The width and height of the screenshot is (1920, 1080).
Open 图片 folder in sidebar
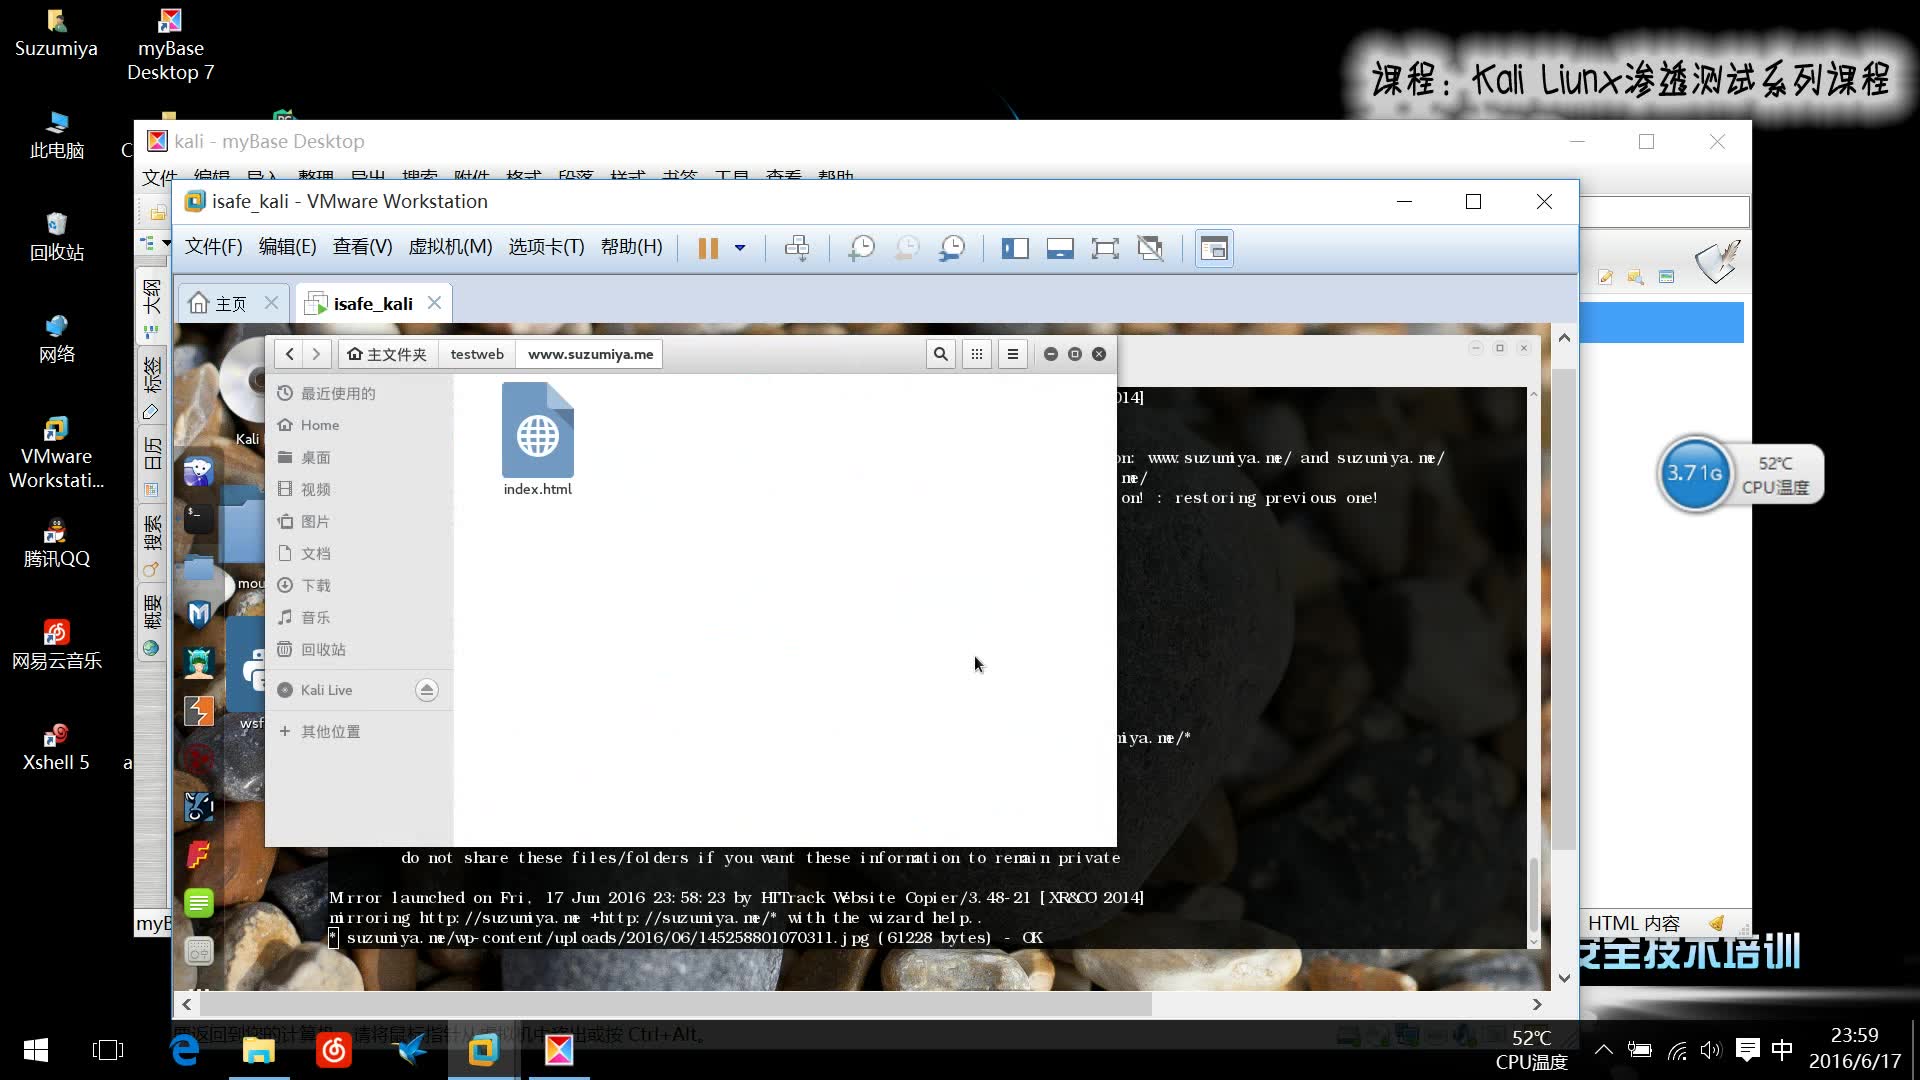point(358,521)
